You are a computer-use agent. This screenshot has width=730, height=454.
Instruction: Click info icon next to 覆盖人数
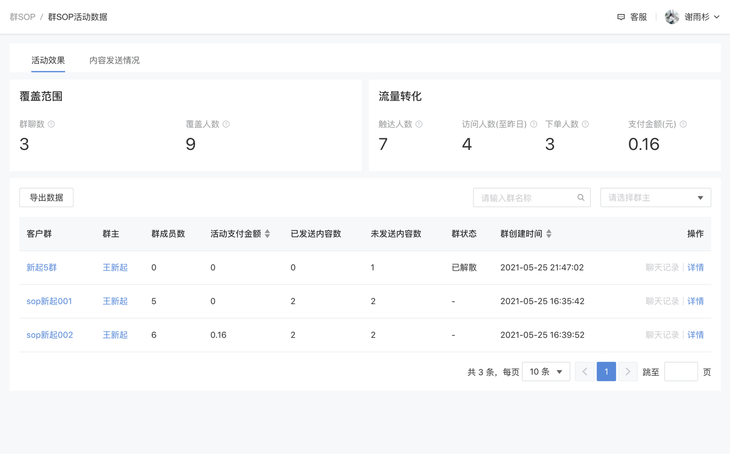point(226,124)
